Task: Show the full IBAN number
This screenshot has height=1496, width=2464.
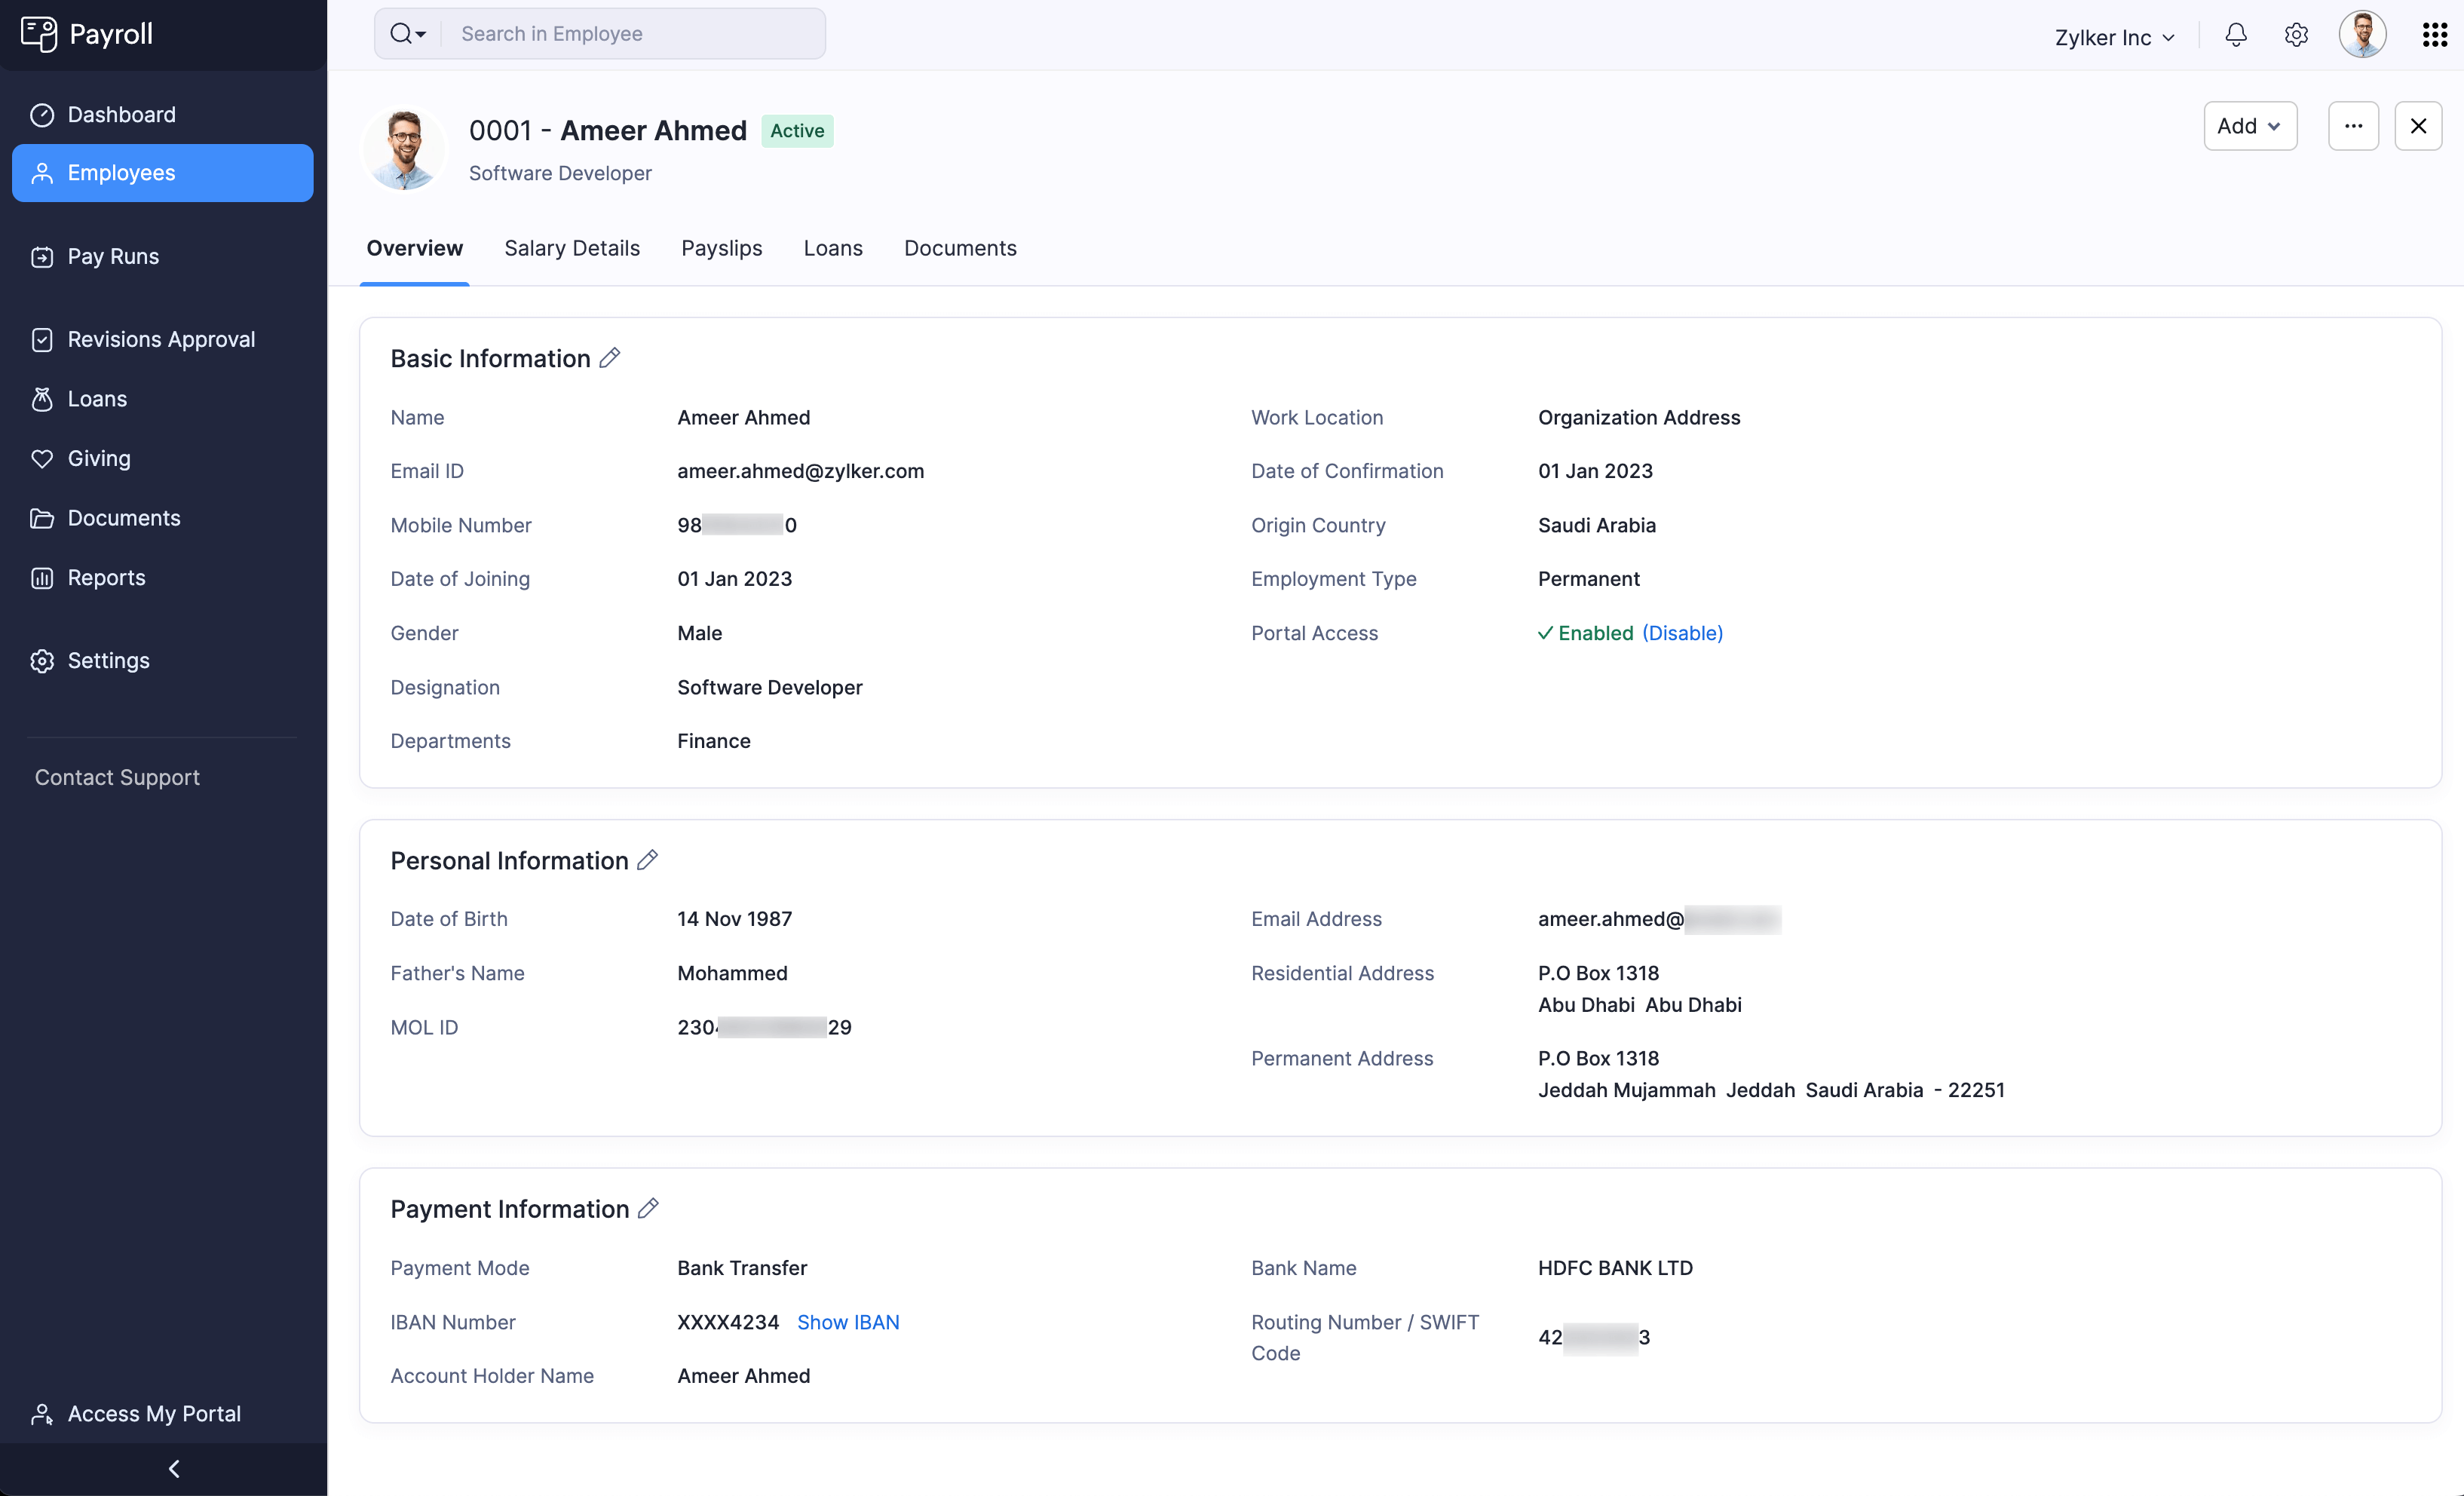Action: [849, 1321]
